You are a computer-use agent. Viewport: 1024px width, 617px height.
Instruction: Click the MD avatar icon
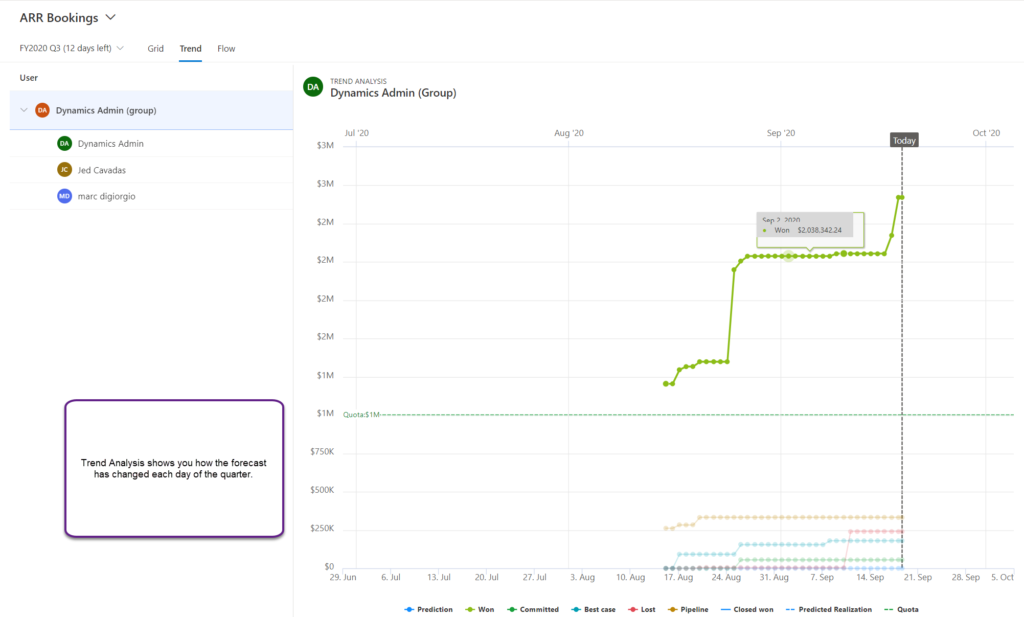click(64, 196)
